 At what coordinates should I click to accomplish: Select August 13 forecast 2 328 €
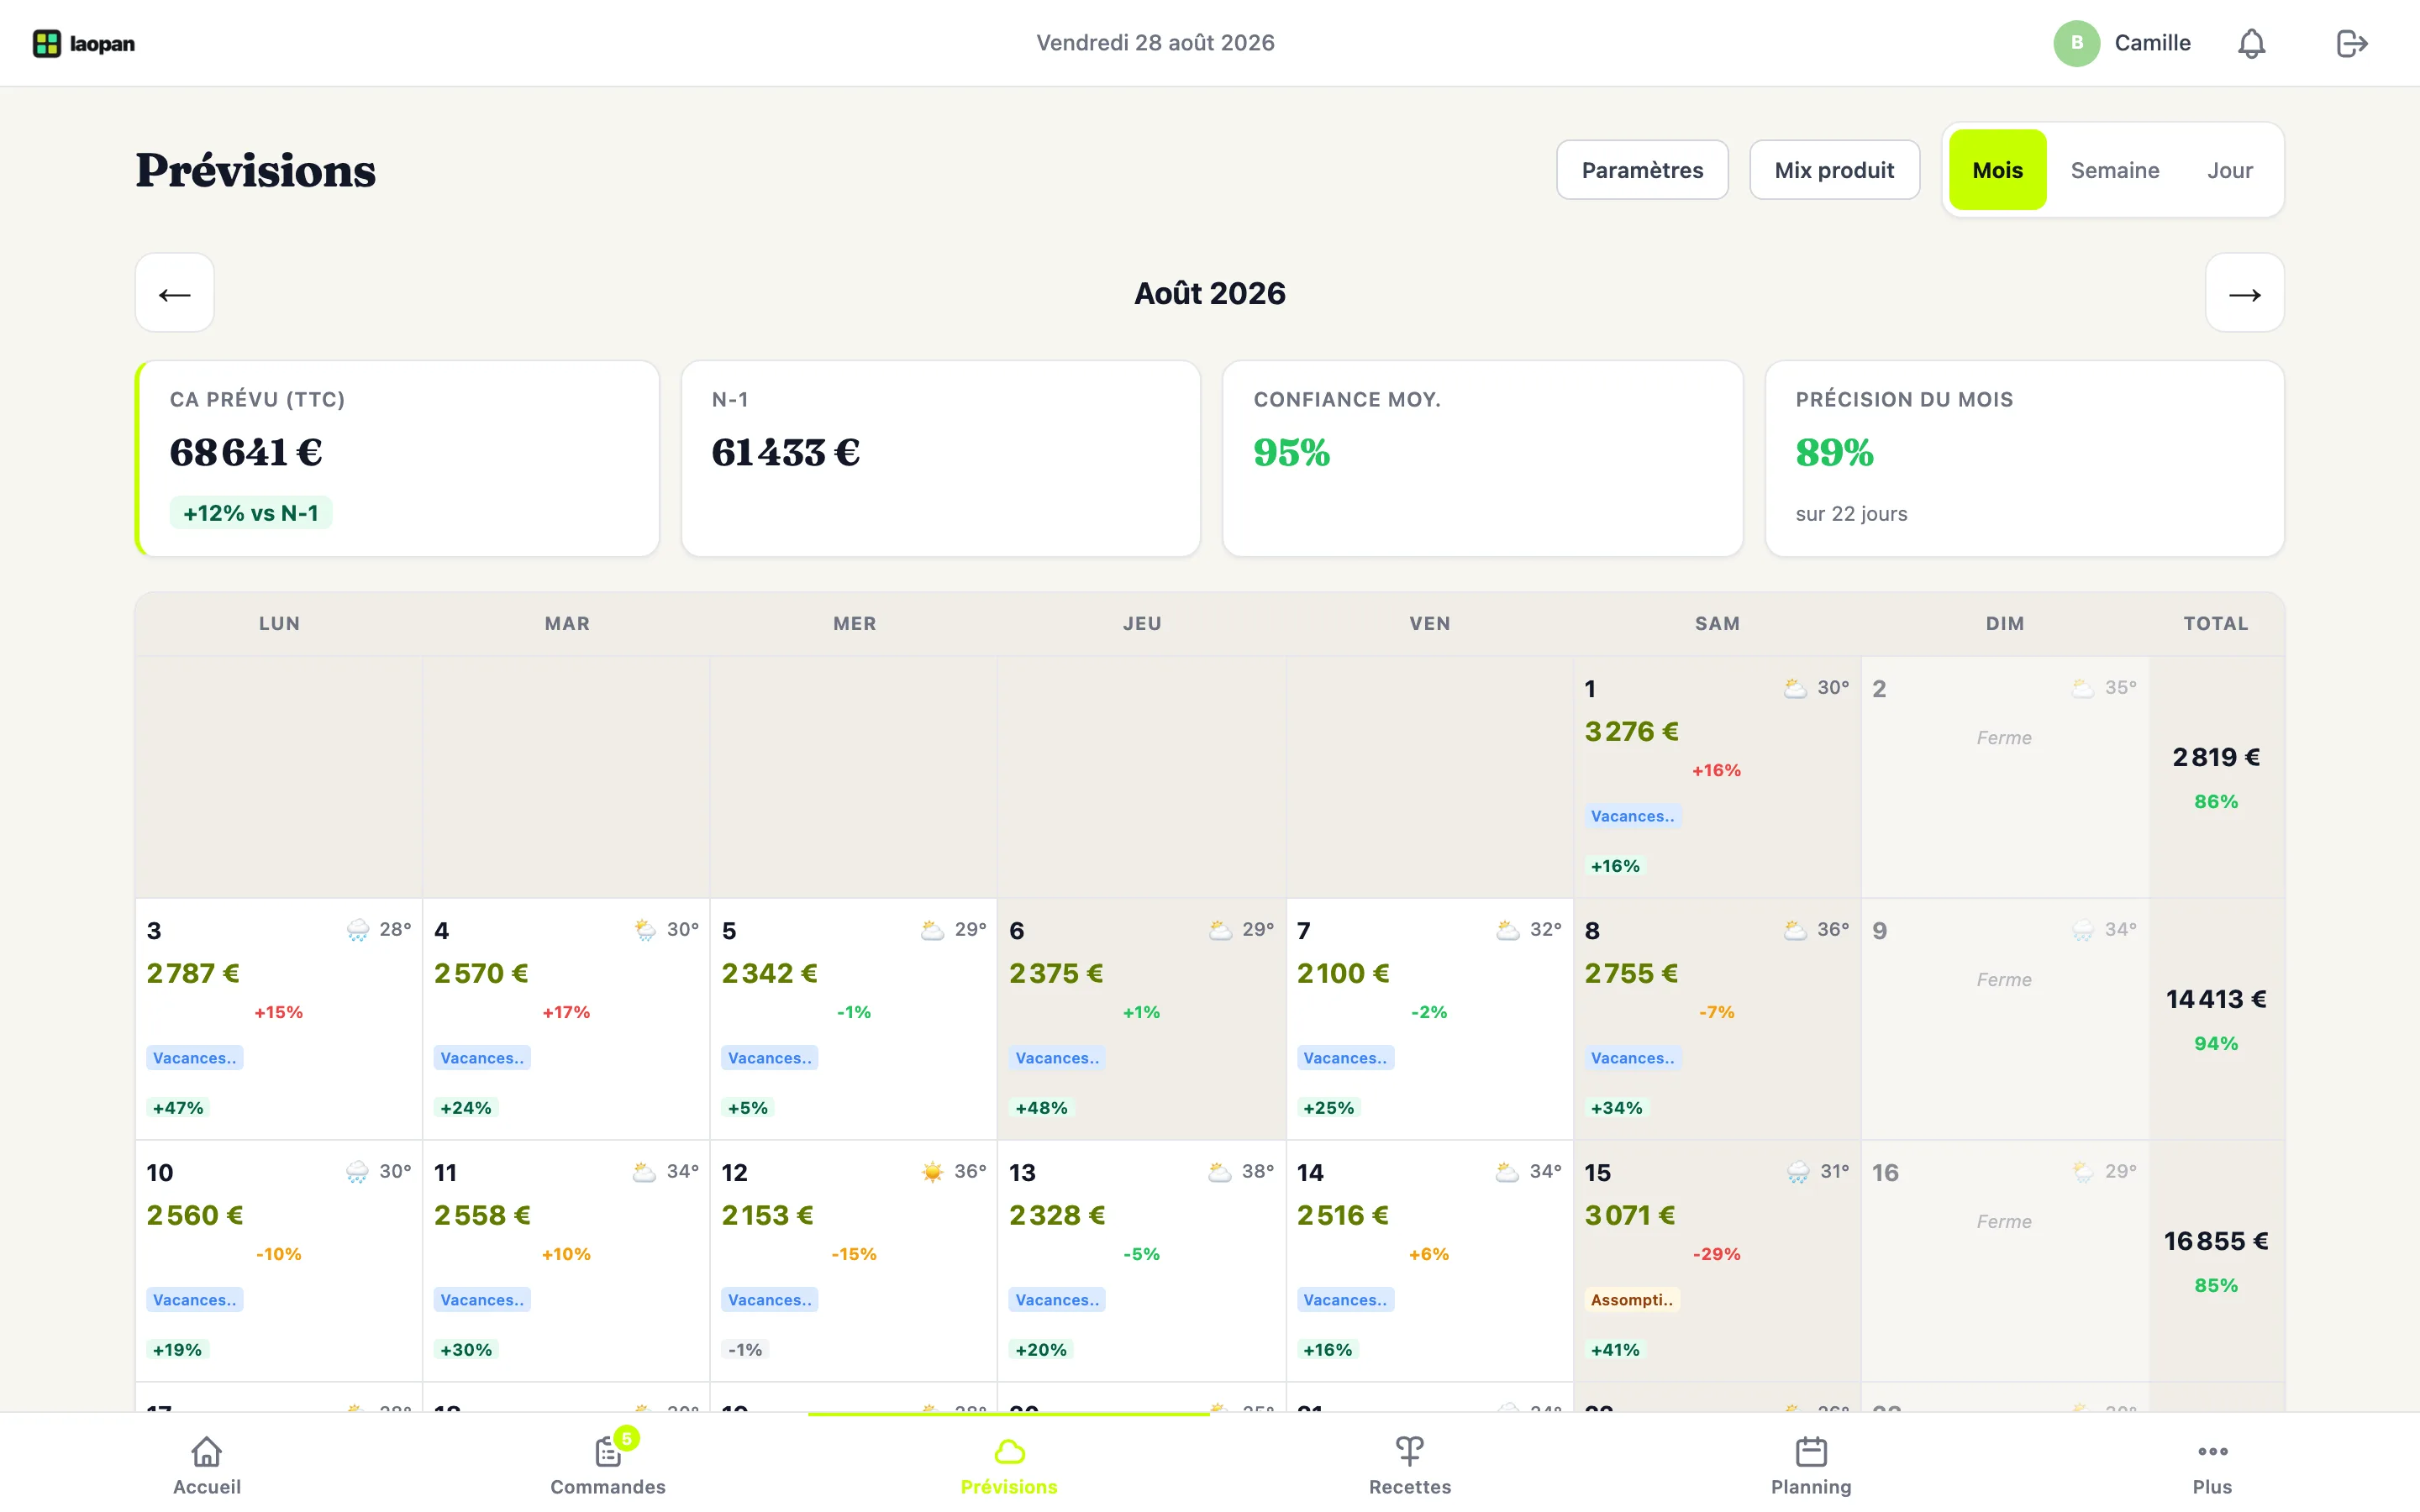[x=1057, y=1215]
